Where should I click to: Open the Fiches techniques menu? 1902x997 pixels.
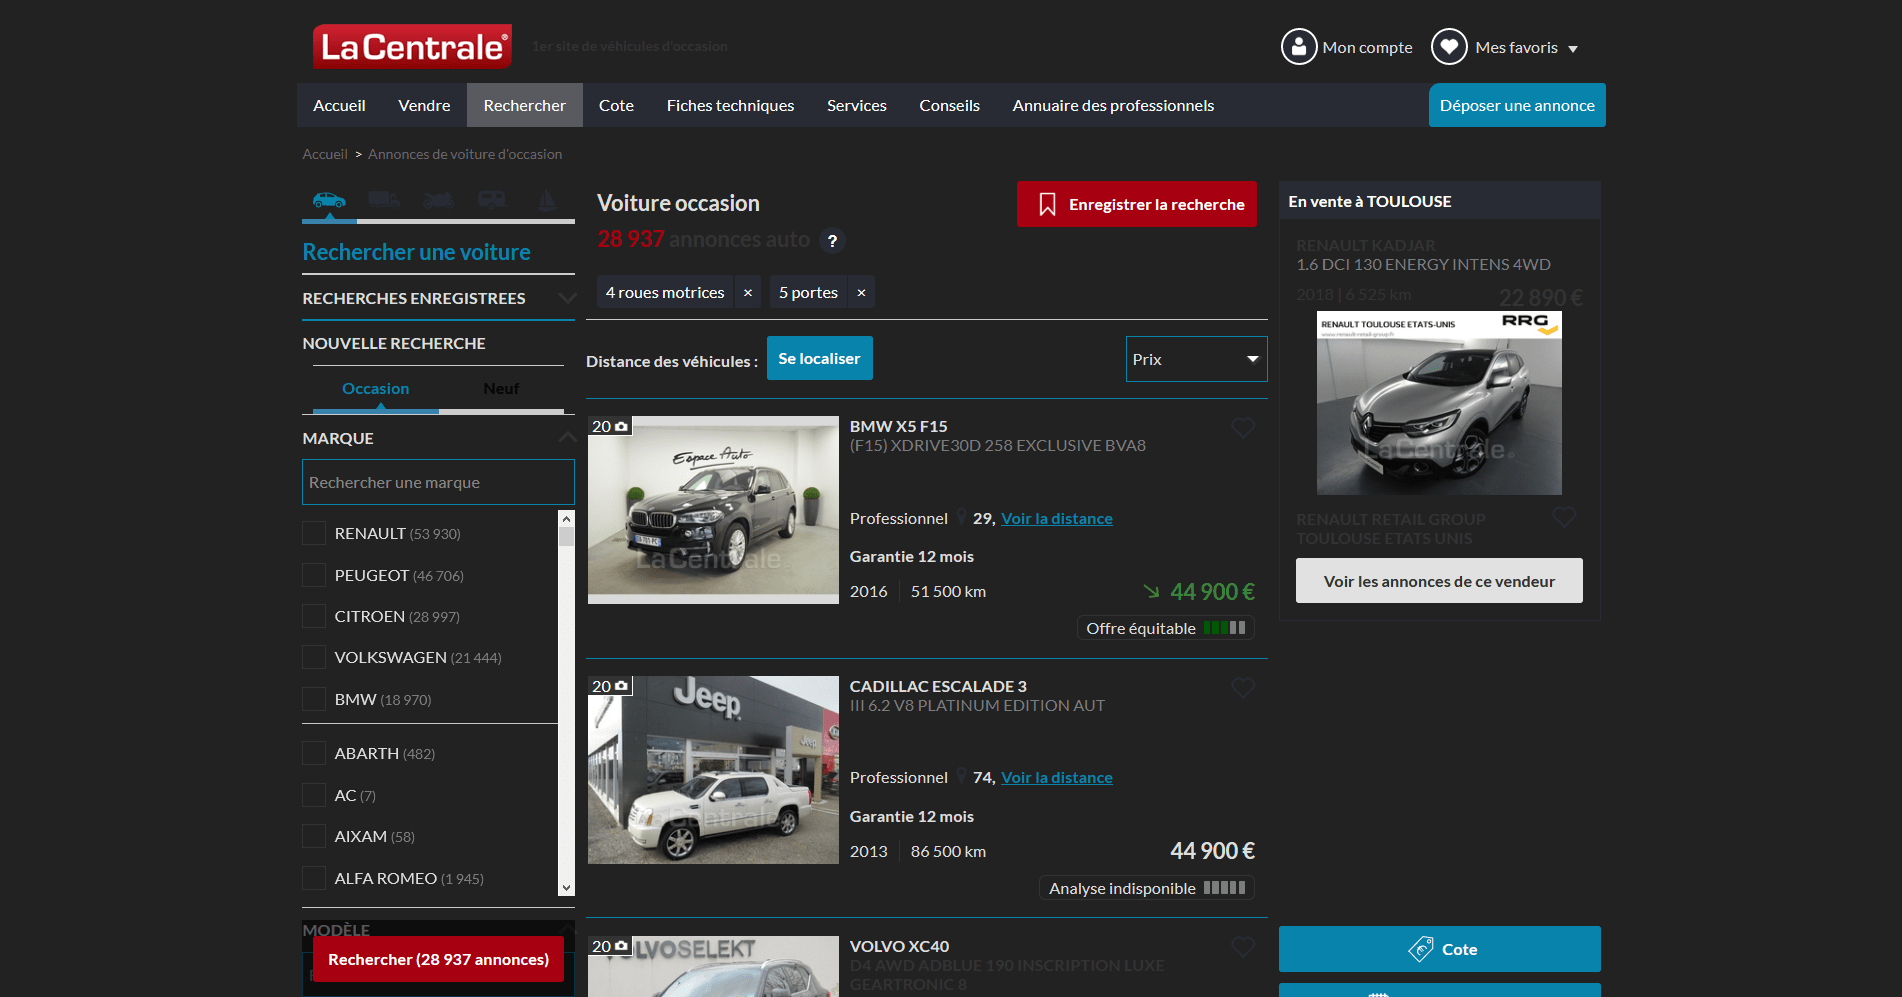(x=730, y=105)
